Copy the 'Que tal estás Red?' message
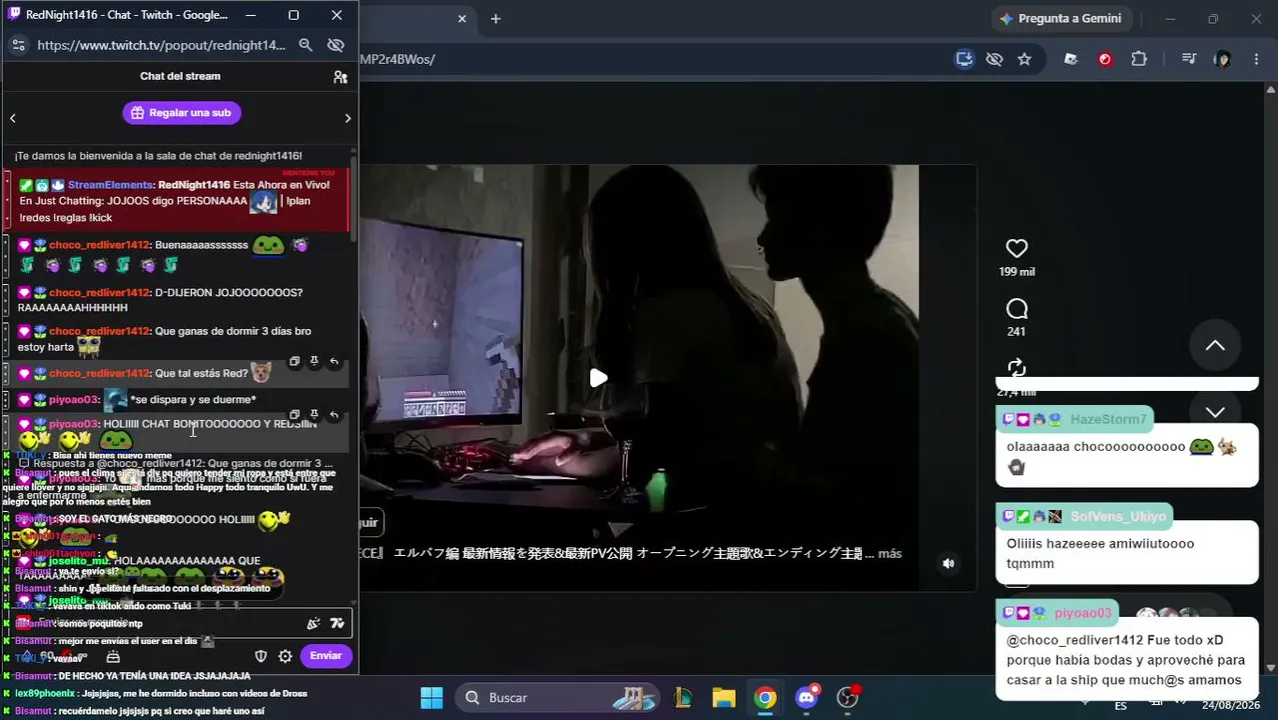1278x720 pixels. coord(294,362)
